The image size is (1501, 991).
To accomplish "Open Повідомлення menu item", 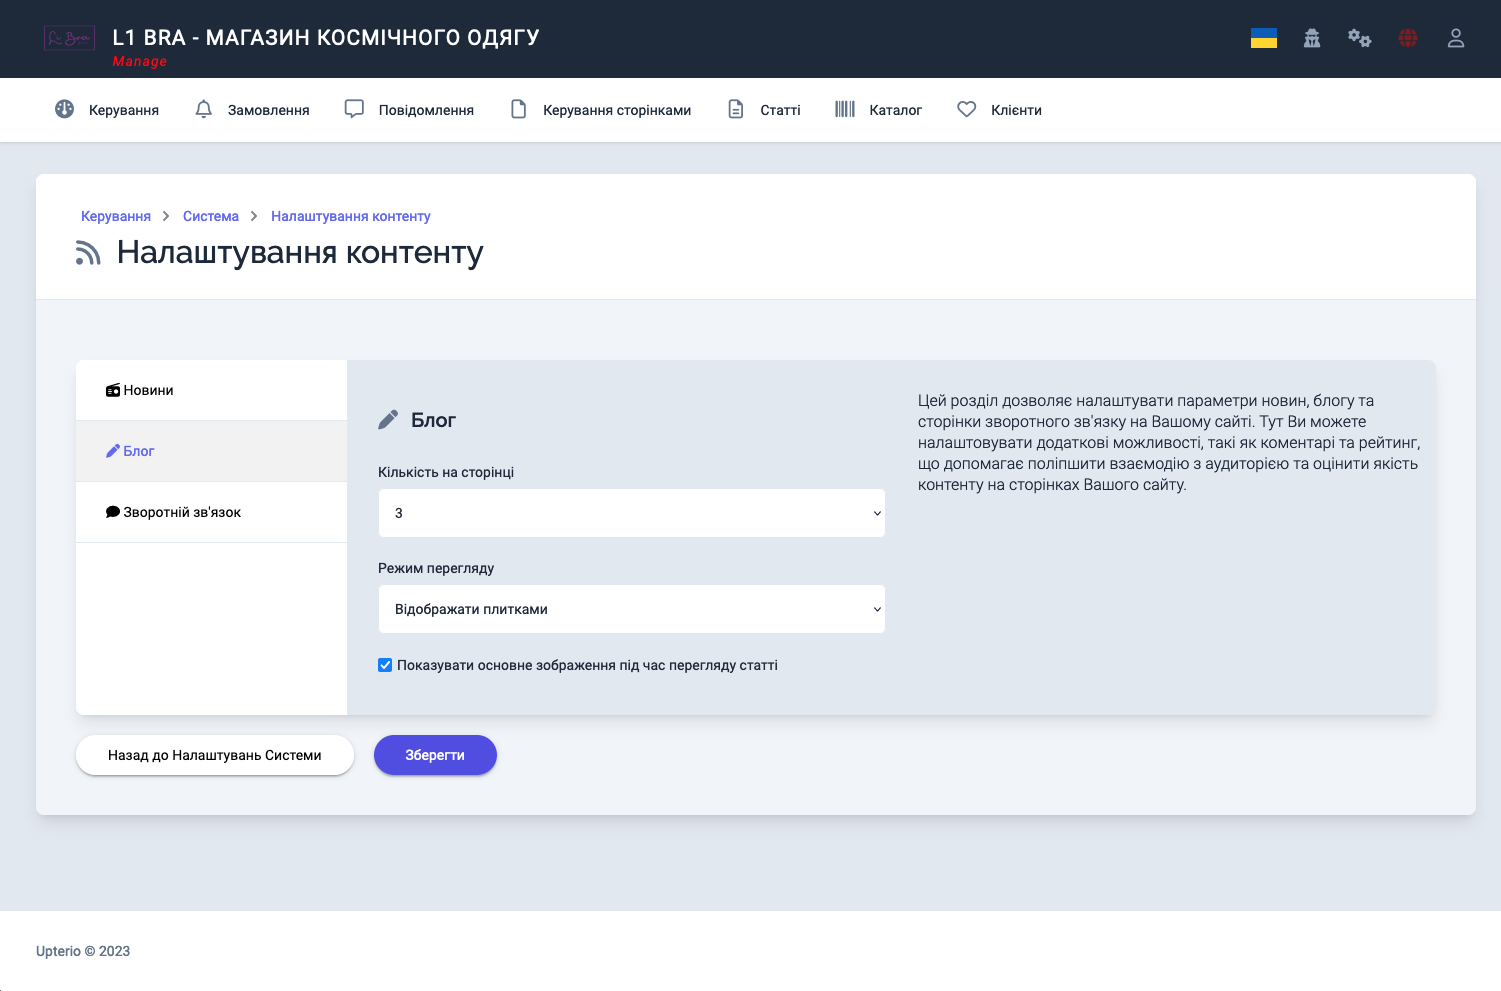I will (409, 109).
